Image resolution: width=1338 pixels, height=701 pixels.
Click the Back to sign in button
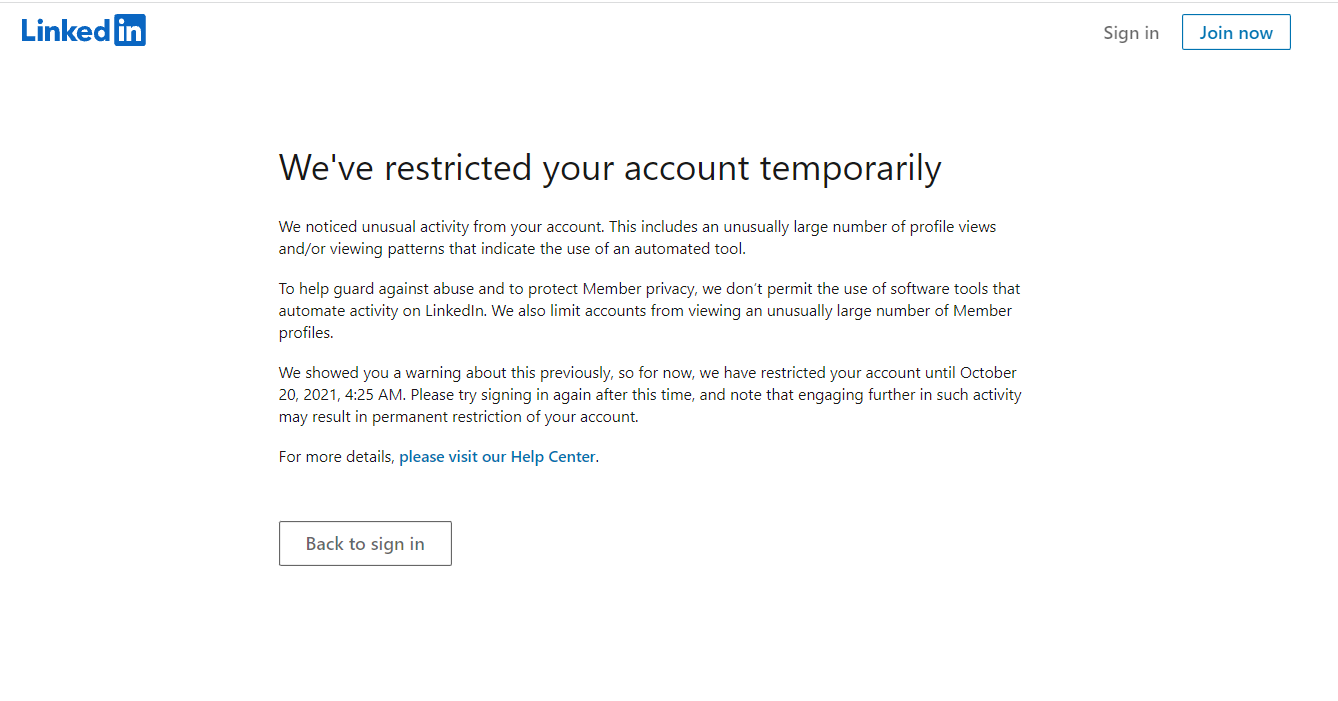[x=365, y=543]
